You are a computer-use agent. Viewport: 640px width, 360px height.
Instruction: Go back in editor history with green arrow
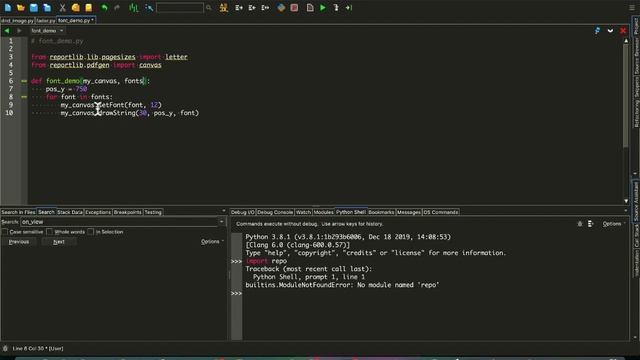(x=7, y=31)
